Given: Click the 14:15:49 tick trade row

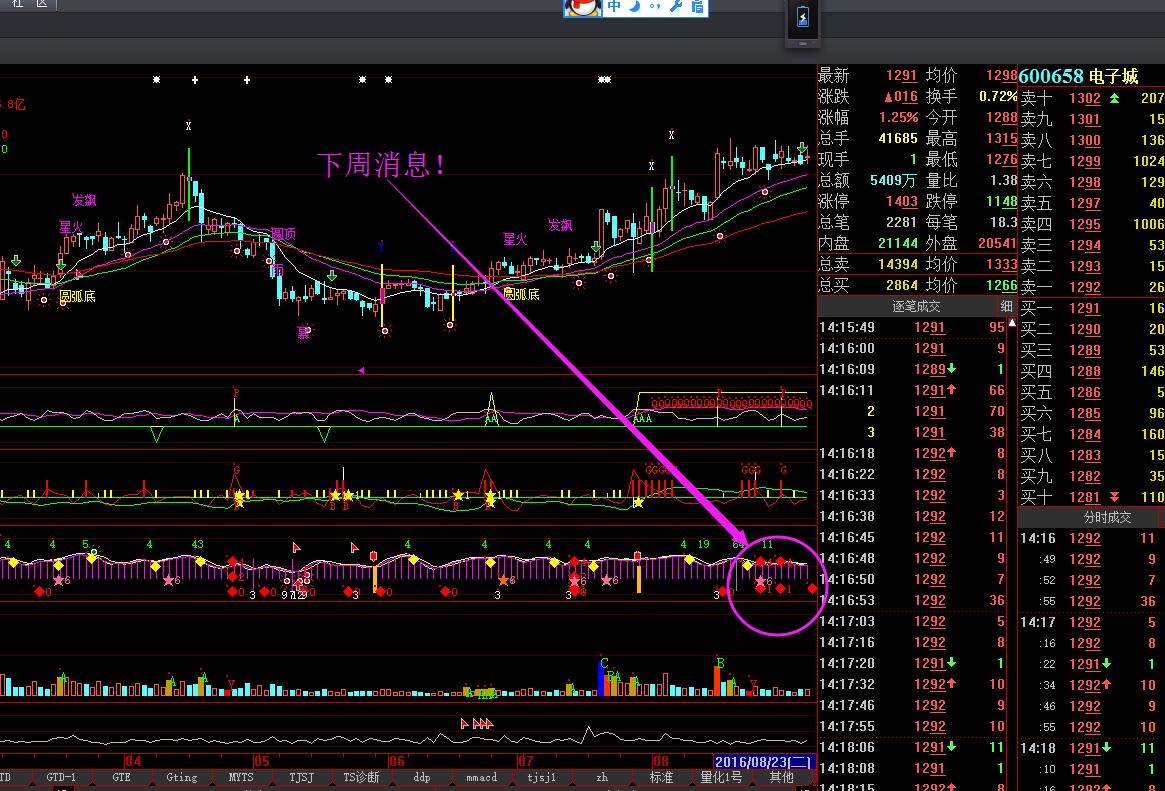Looking at the screenshot, I should coord(912,328).
